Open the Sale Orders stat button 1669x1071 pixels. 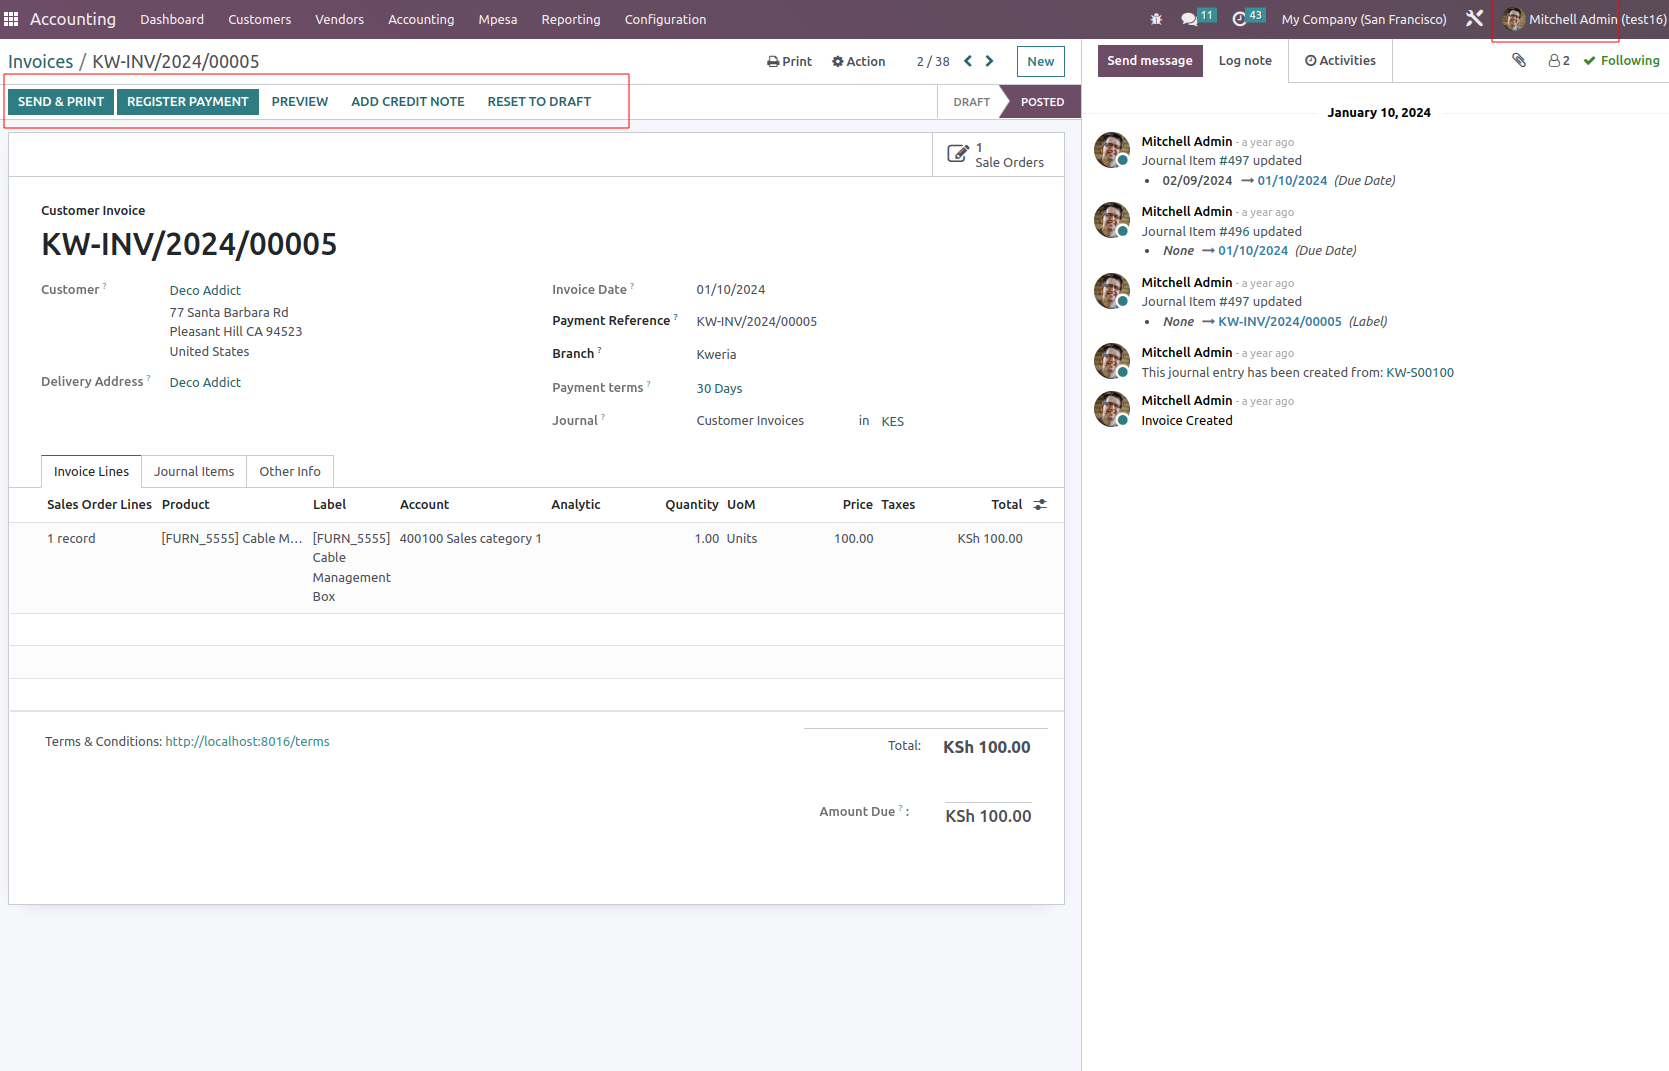997,155
